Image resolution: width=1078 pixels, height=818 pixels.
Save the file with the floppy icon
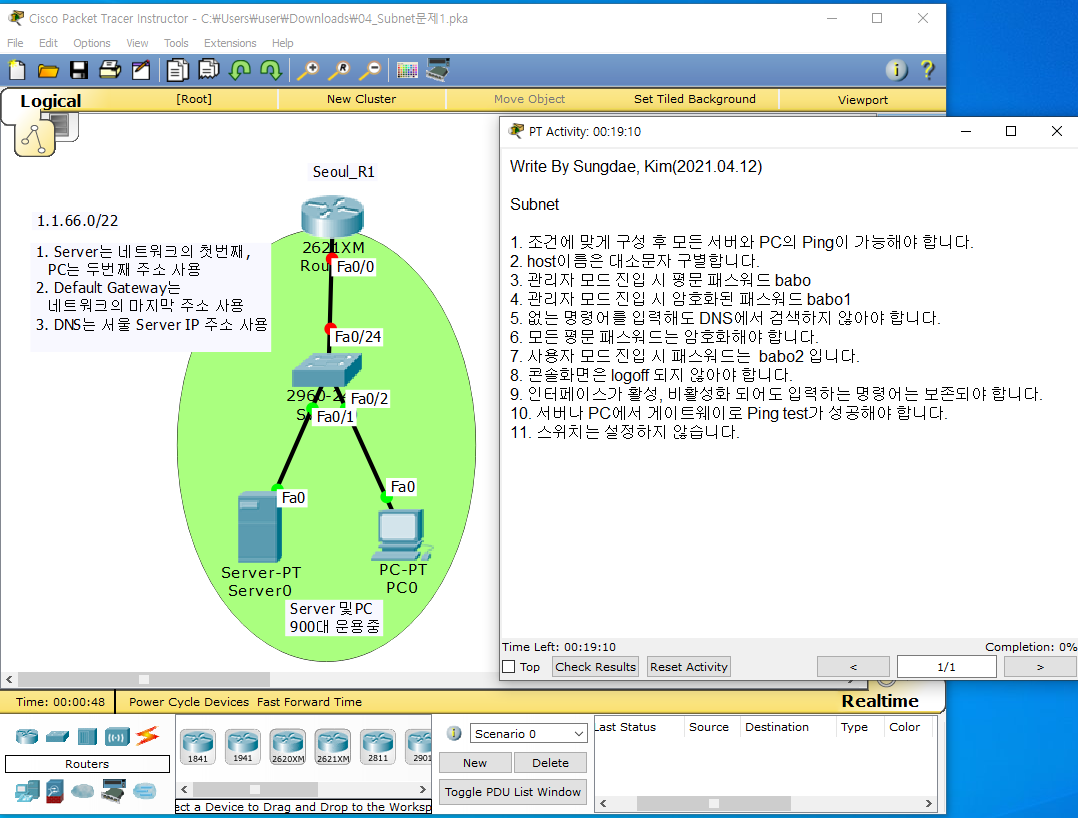tap(79, 70)
